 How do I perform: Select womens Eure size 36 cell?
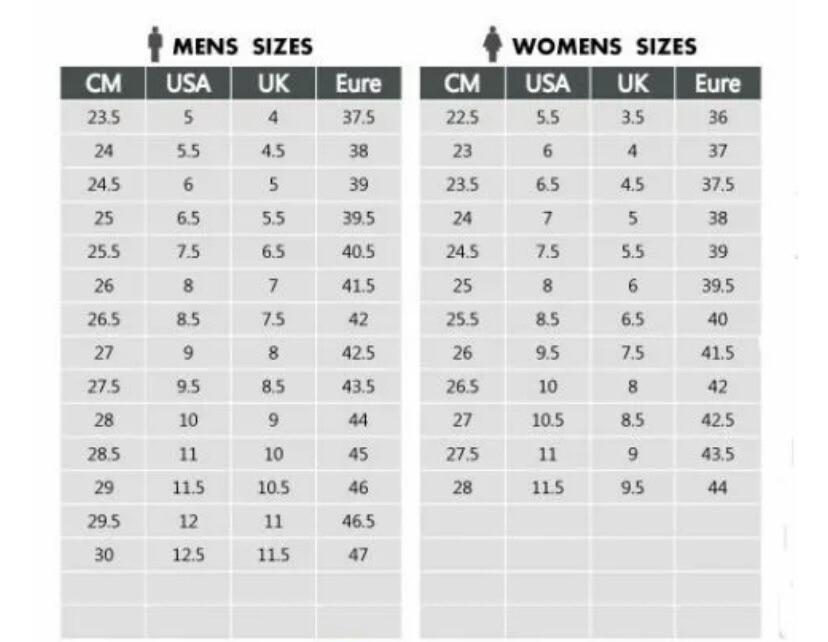point(717,117)
